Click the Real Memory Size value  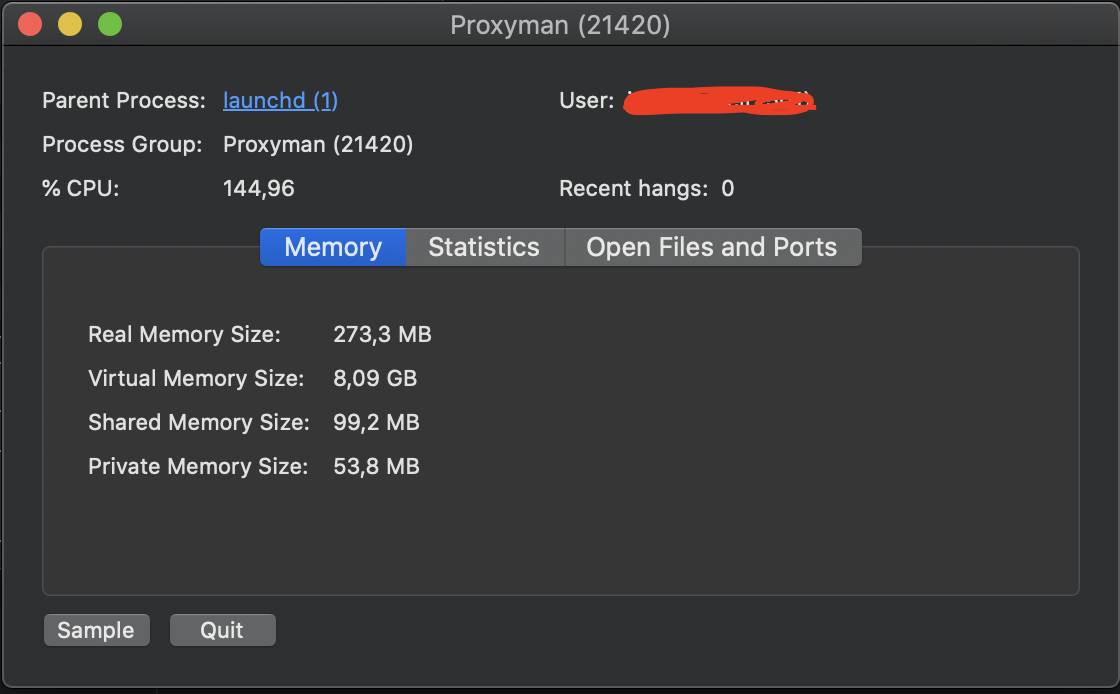tap(382, 335)
